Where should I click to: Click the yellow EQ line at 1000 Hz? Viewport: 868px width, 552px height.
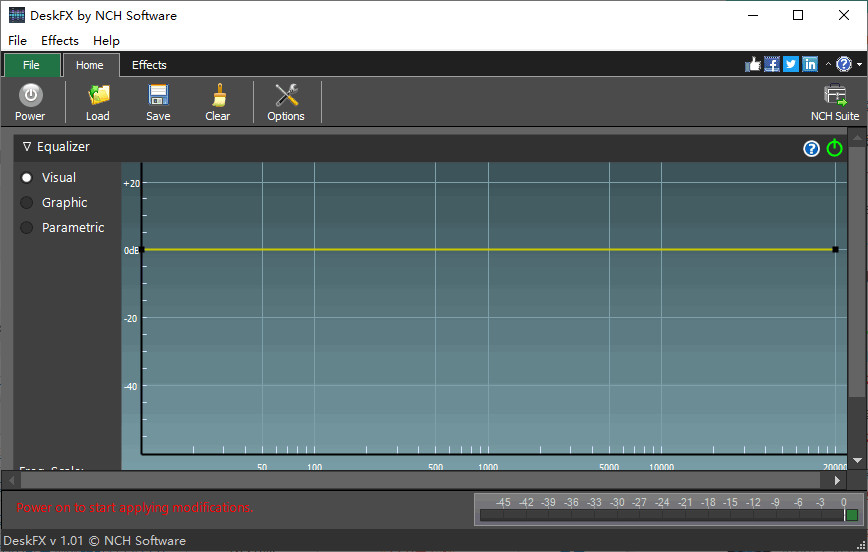[x=488, y=250]
